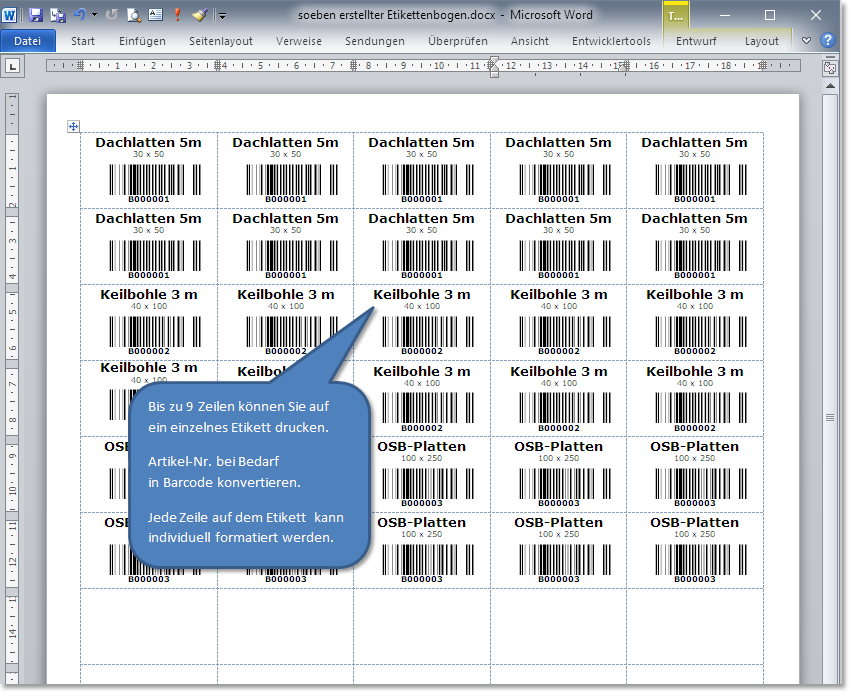Close the Word window

(816, 15)
